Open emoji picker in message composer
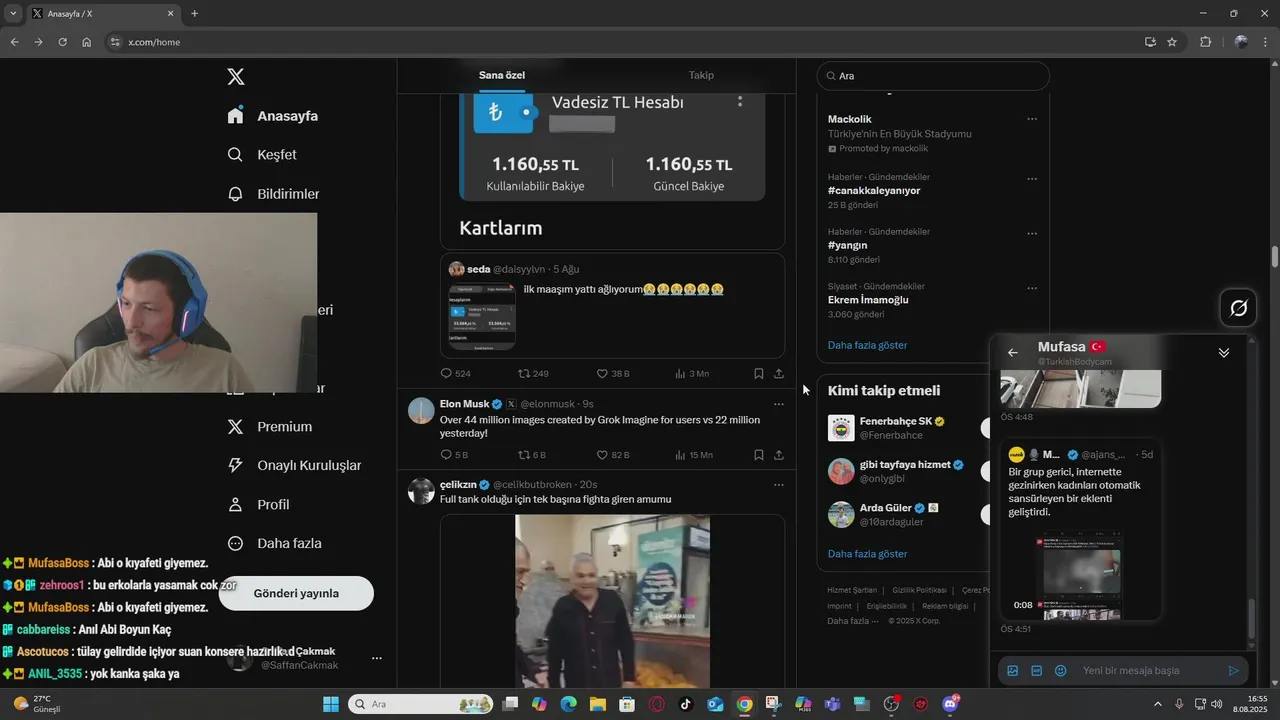This screenshot has height=720, width=1280. point(1060,671)
